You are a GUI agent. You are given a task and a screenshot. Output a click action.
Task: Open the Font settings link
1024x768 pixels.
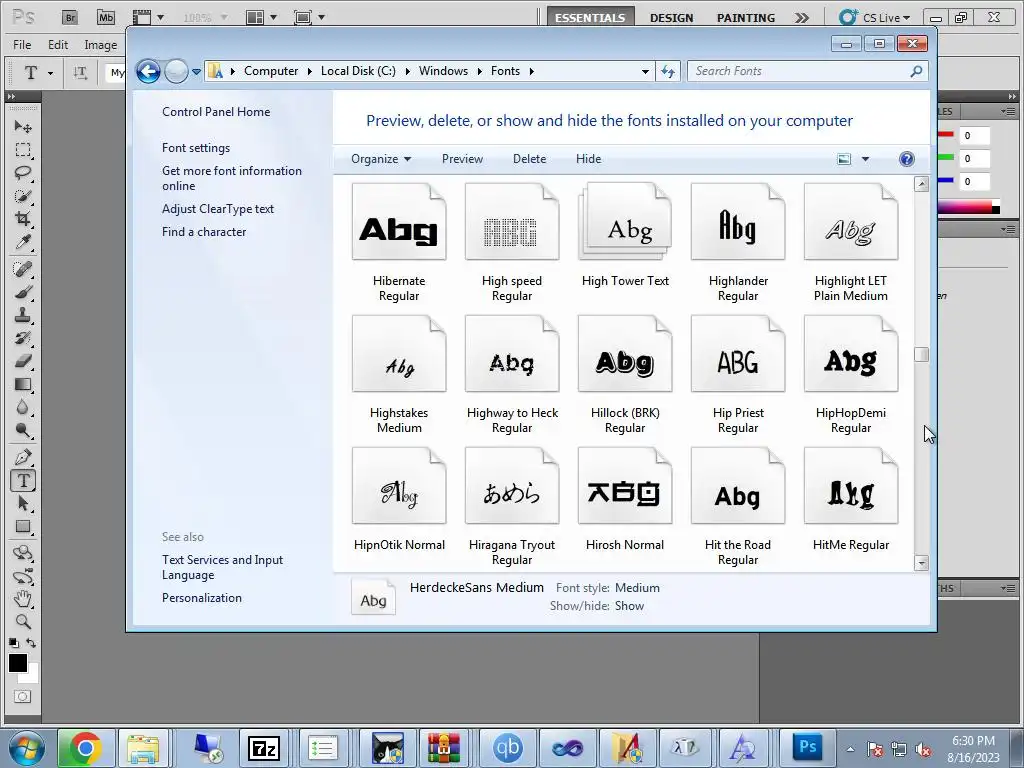pyautogui.click(x=196, y=148)
